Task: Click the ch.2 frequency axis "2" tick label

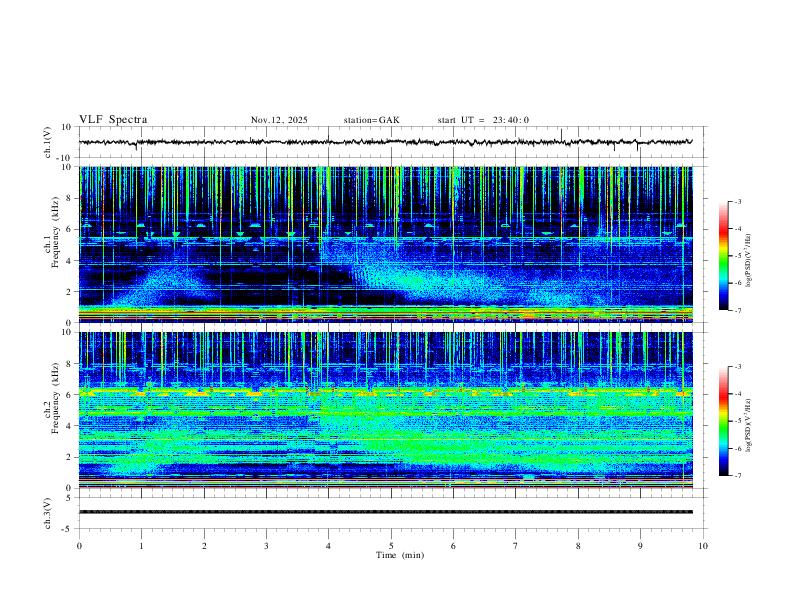Action: click(69, 457)
